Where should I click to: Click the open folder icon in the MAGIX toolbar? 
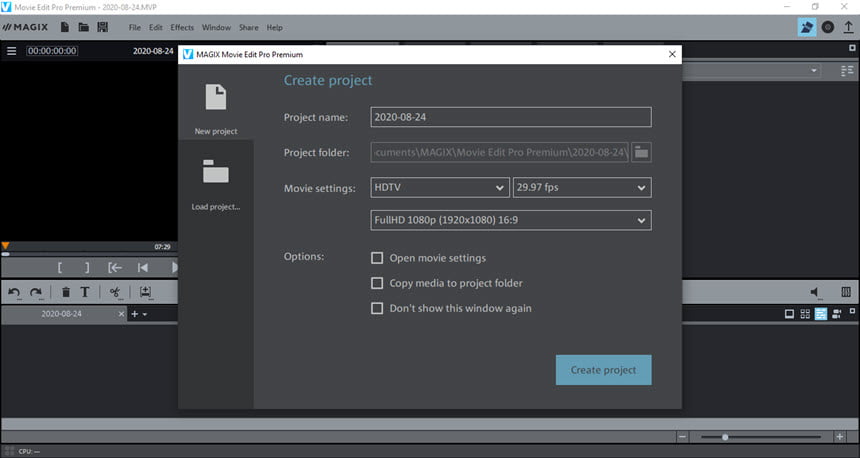(83, 27)
